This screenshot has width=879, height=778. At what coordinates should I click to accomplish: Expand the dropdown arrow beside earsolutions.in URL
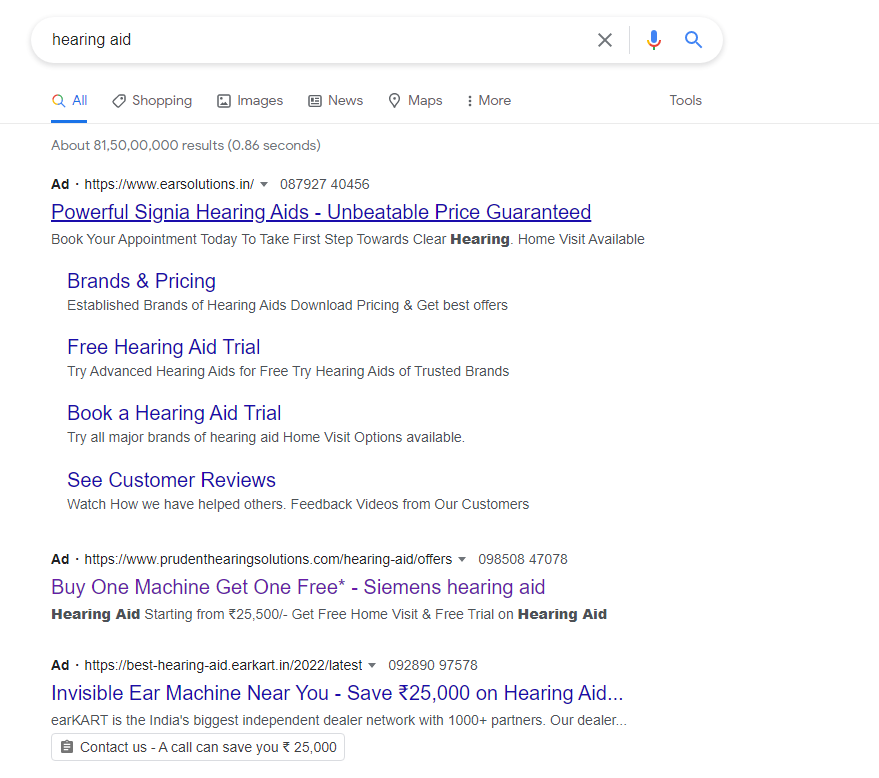pyautogui.click(x=264, y=184)
